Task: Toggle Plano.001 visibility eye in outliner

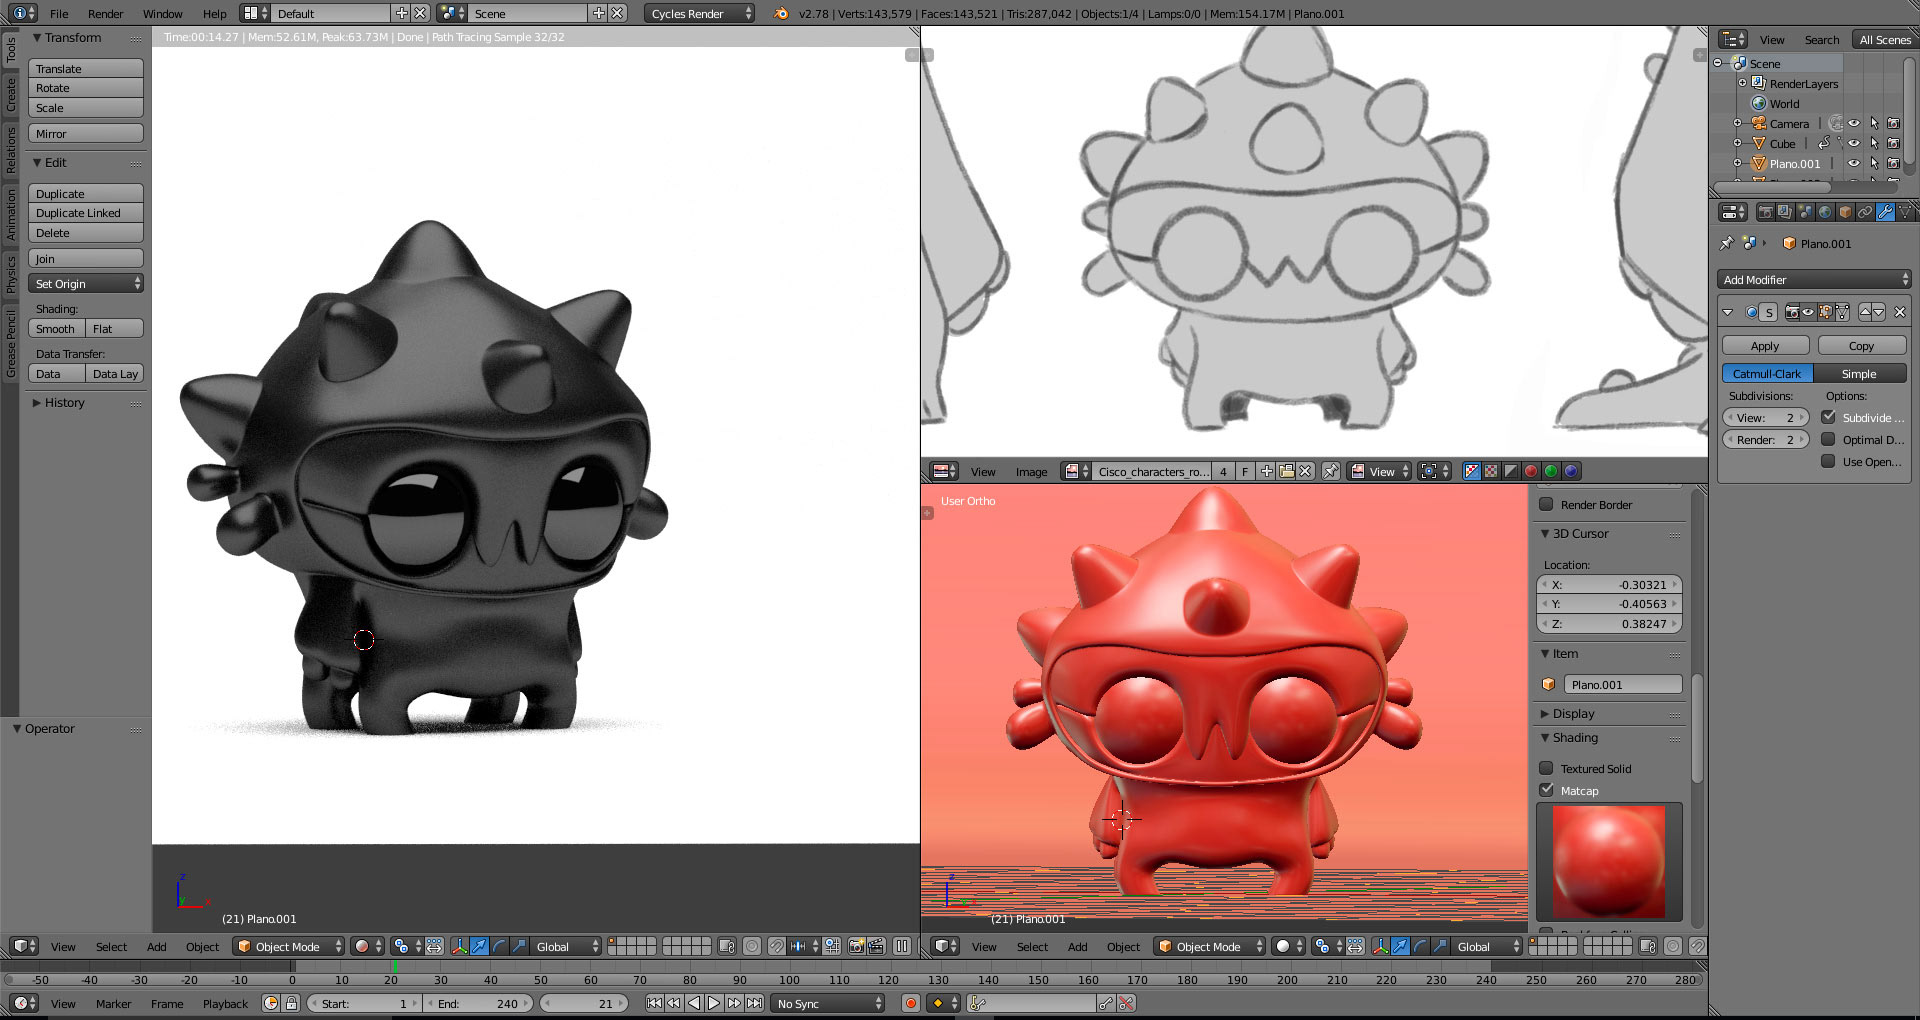Action: click(1854, 164)
